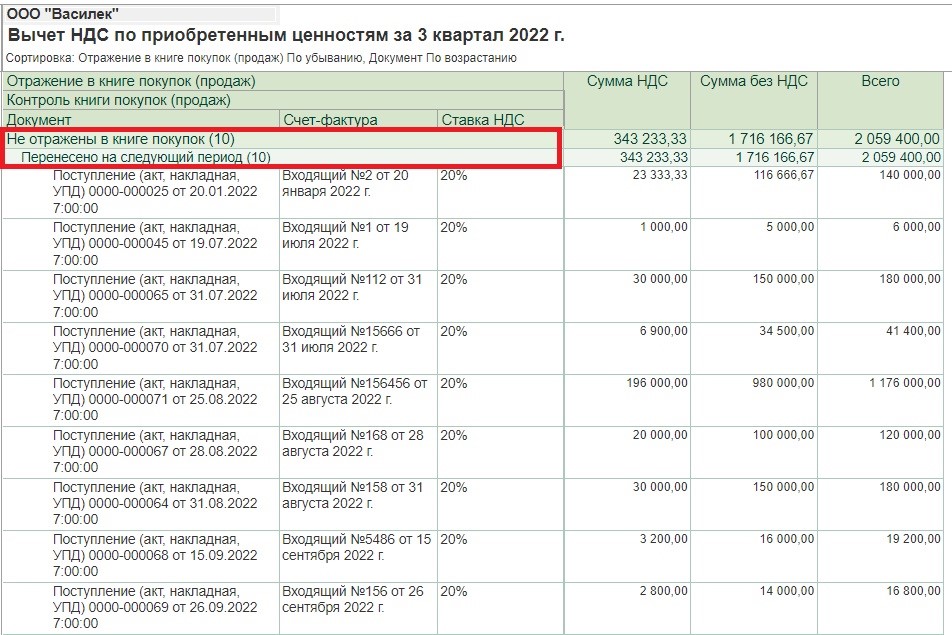Click 20% rate in invoice №158 row
The width and height of the screenshot is (952, 635).
point(454,487)
